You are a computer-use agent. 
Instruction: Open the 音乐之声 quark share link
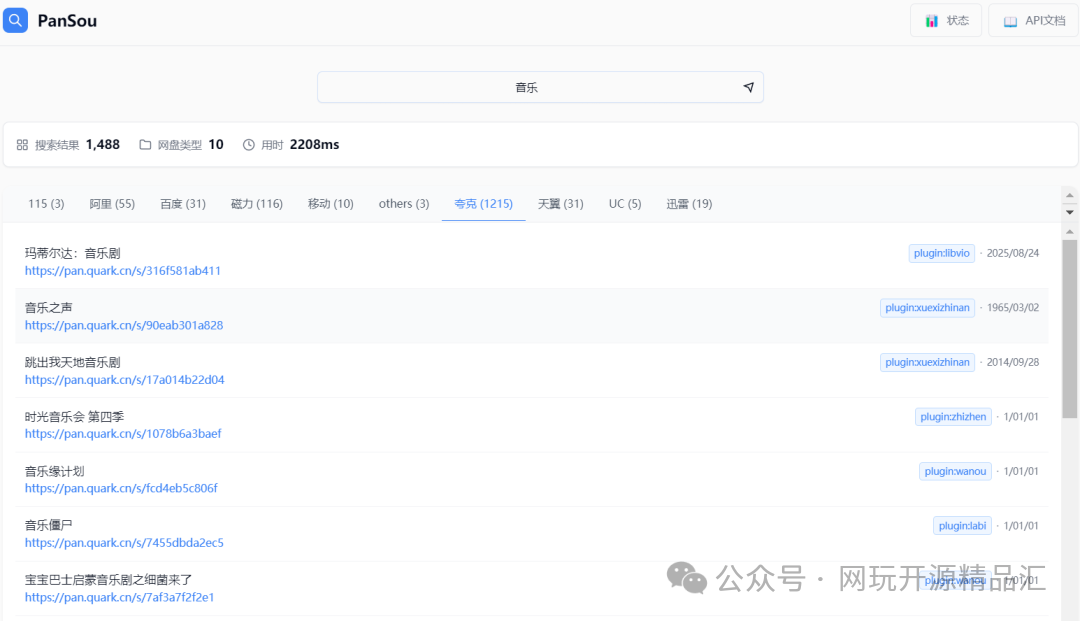coord(123,325)
